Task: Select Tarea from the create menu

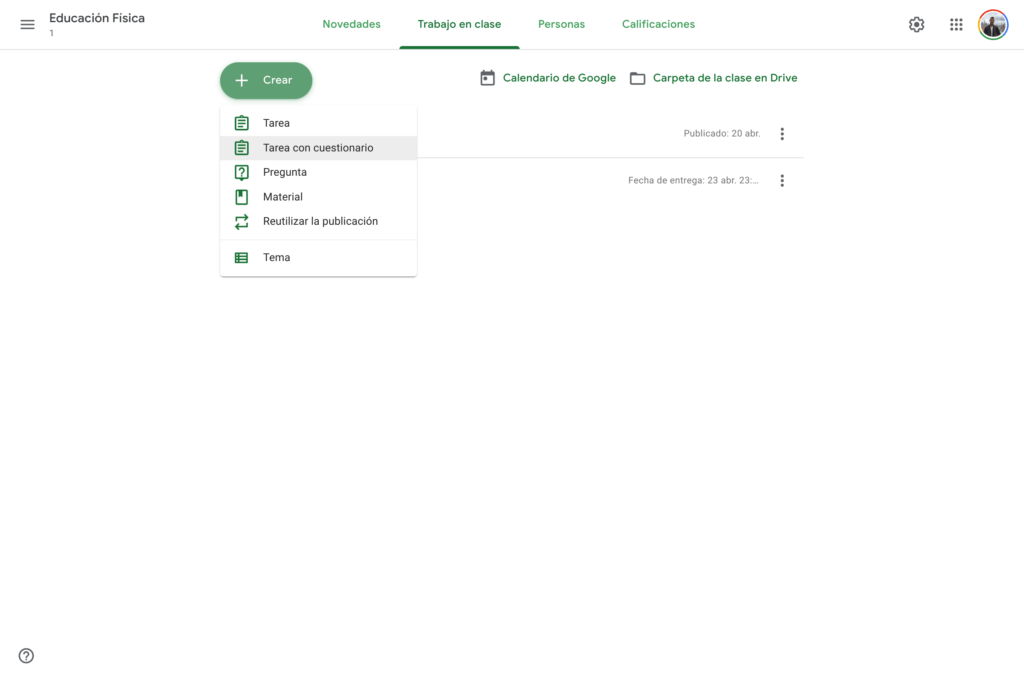Action: pyautogui.click(x=276, y=123)
